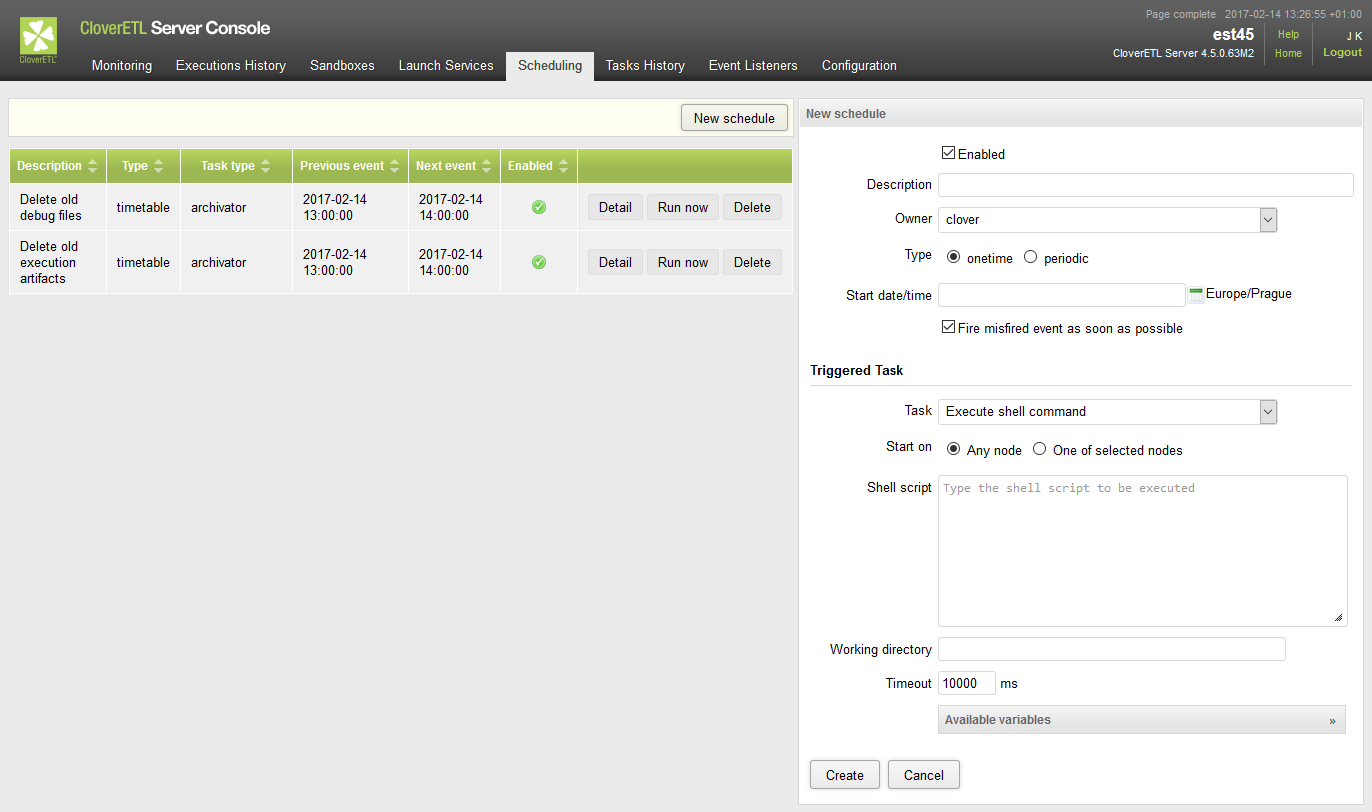Click the Start date/time input field

pyautogui.click(x=1061, y=294)
